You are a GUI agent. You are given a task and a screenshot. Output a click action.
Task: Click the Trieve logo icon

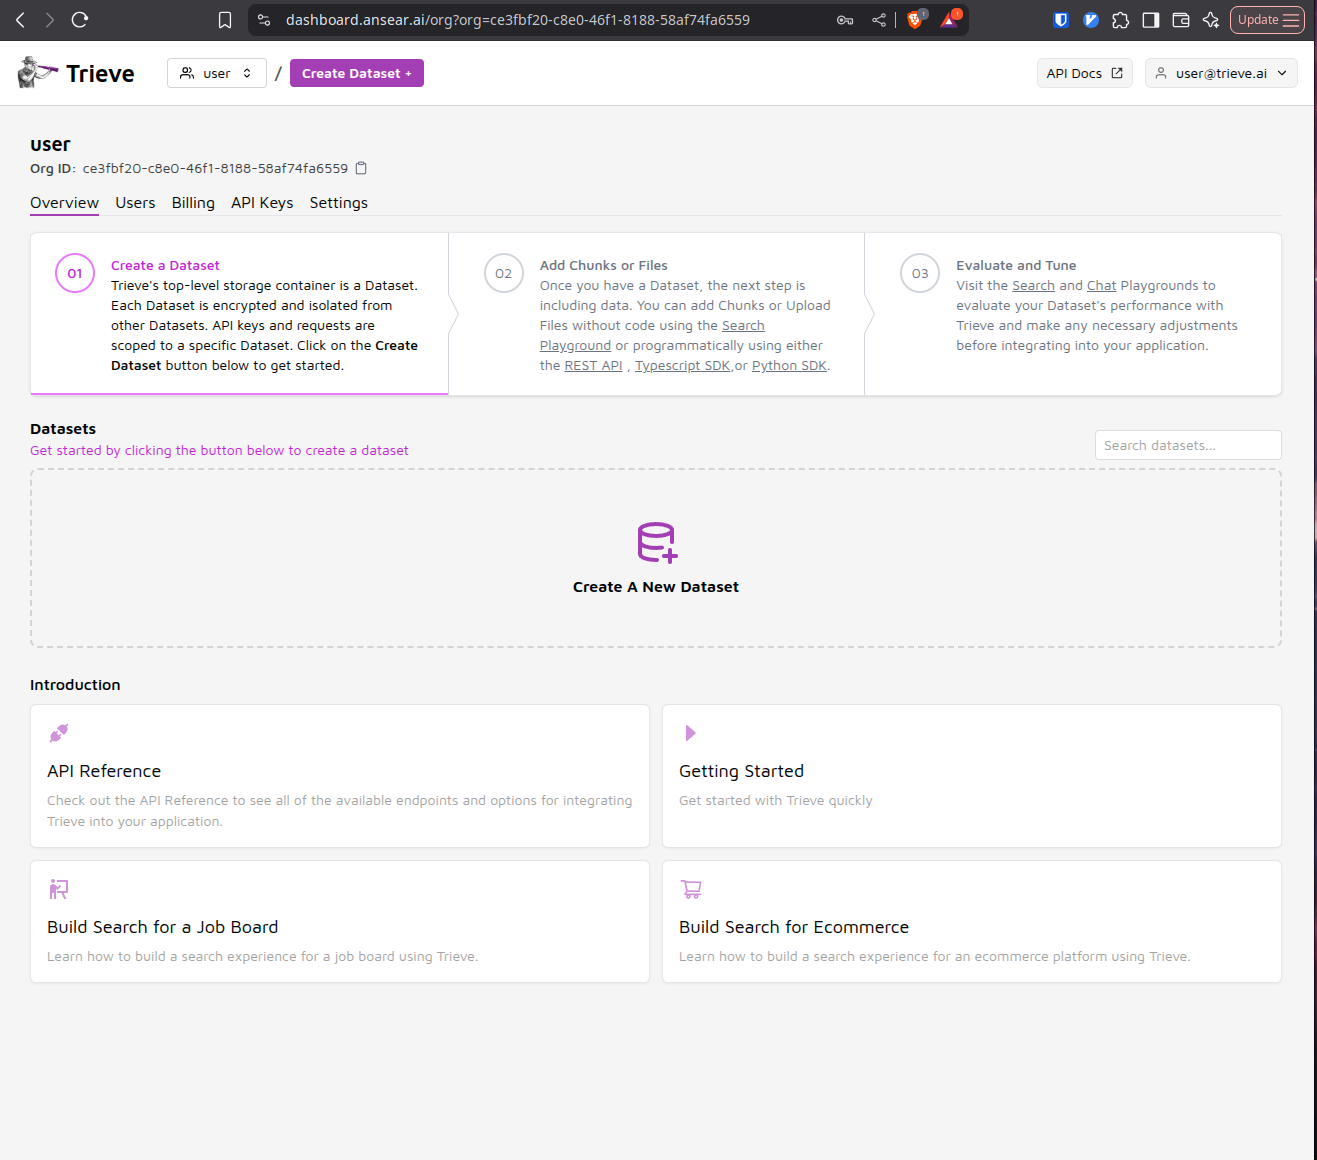pos(38,72)
